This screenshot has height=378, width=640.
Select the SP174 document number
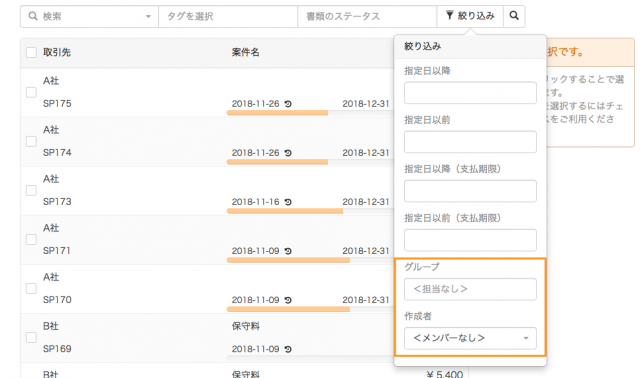pos(57,153)
